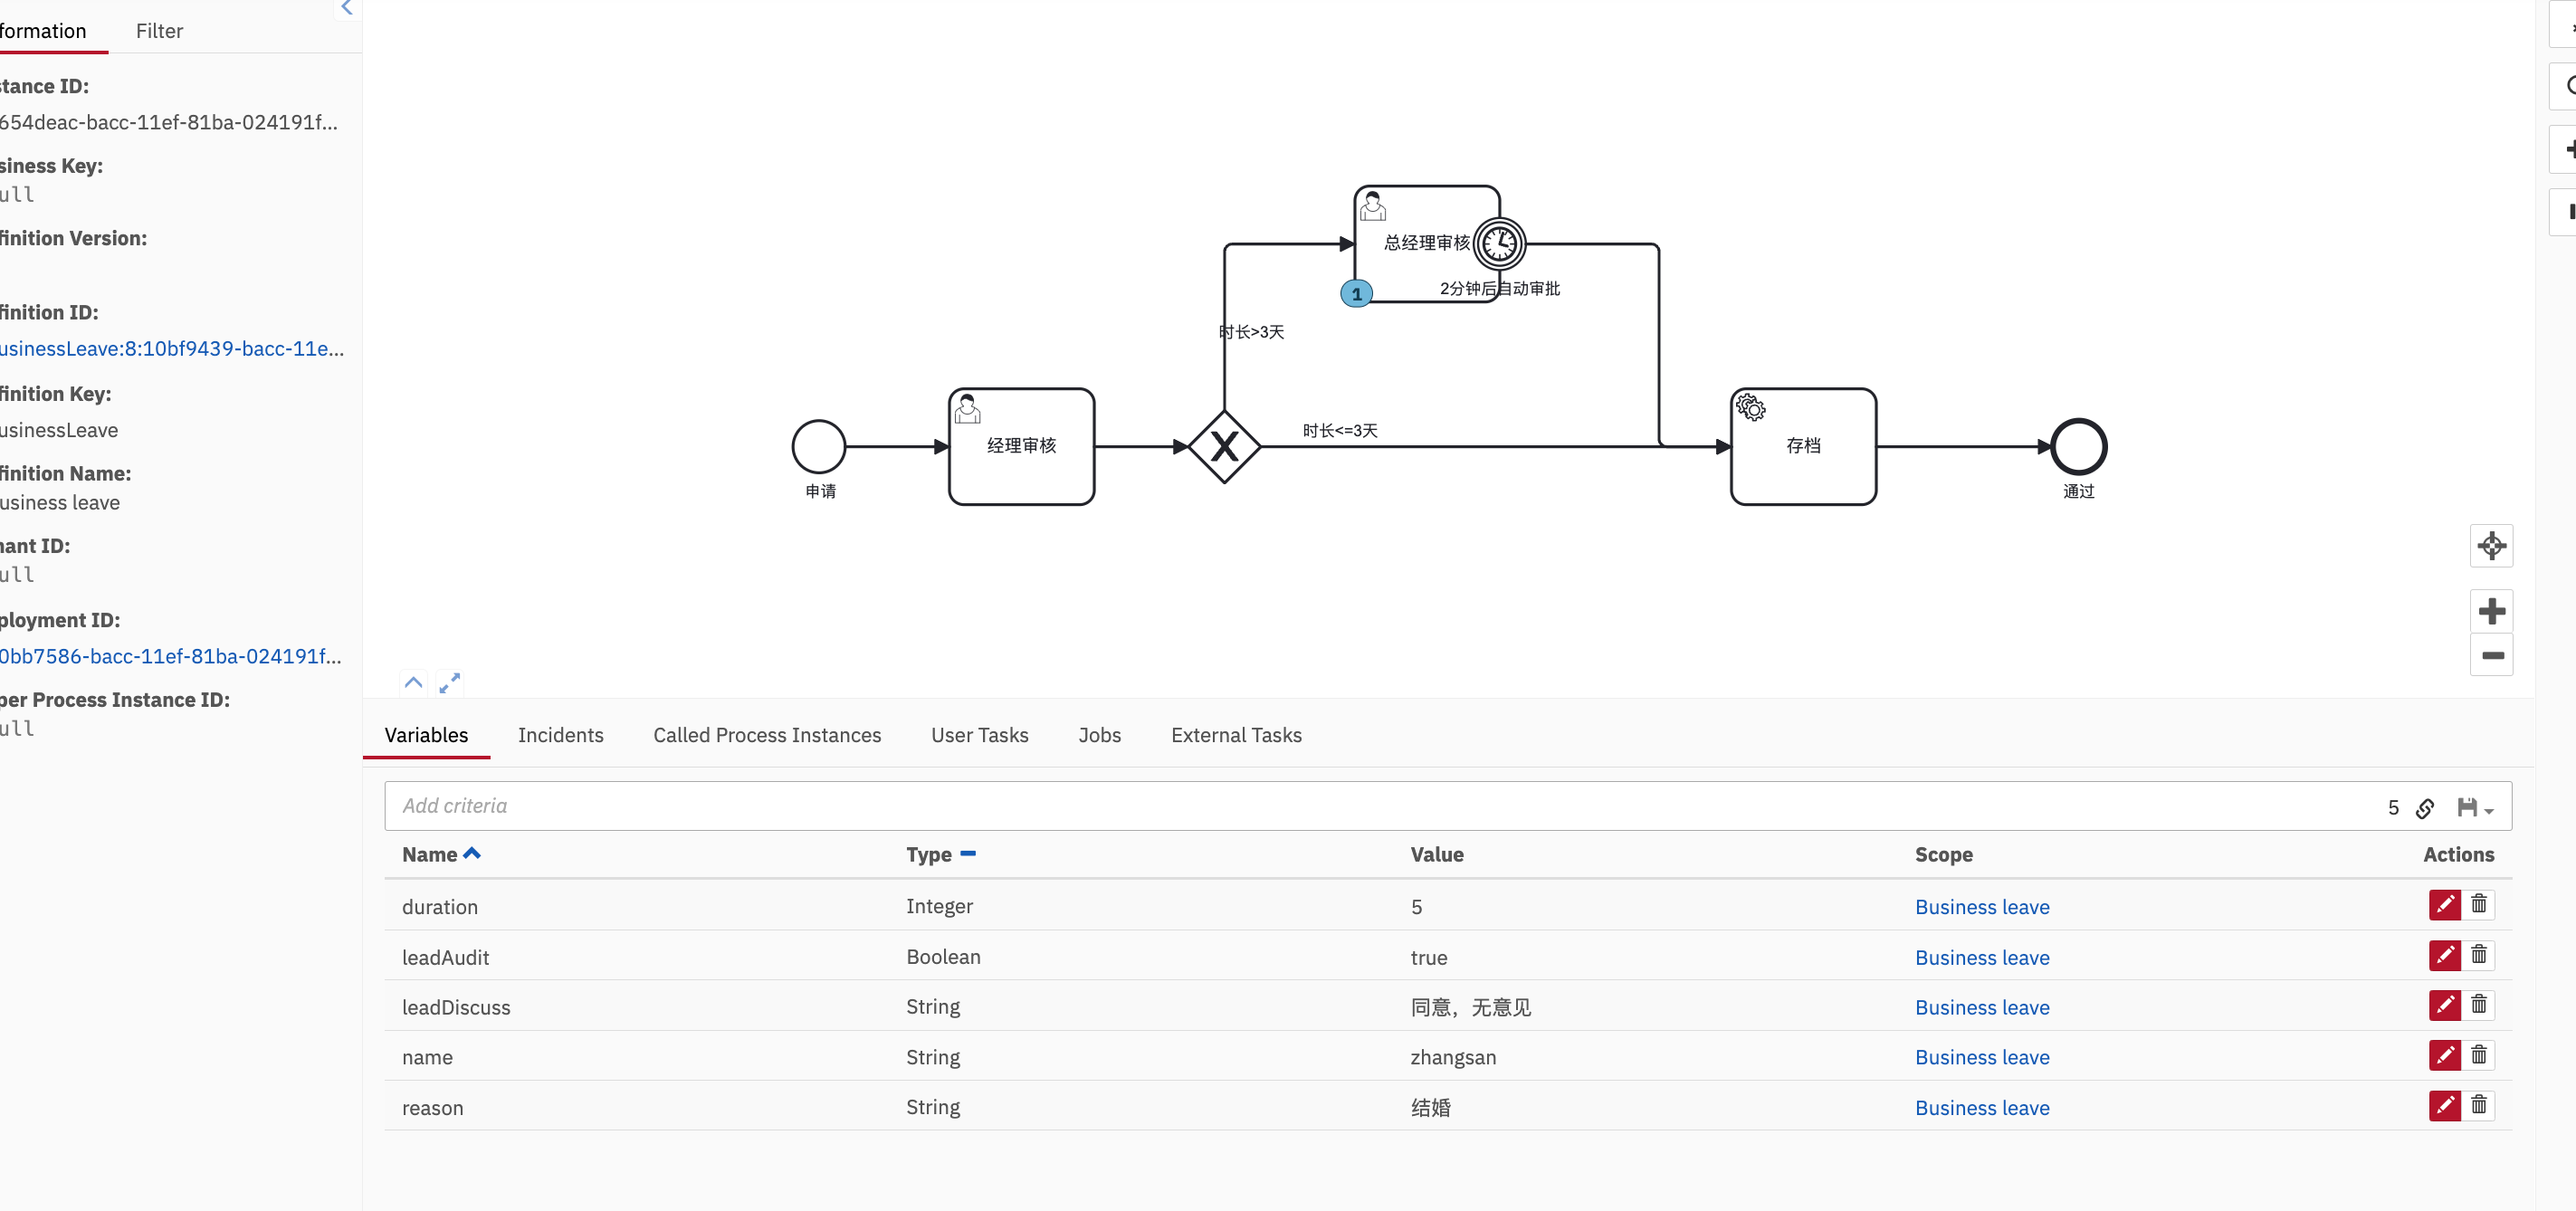Image resolution: width=2576 pixels, height=1211 pixels.
Task: Copy link to current search criteria
Action: pos(2425,808)
